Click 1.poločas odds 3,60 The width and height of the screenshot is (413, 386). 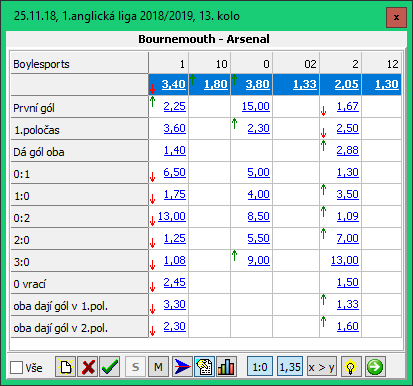pos(175,128)
